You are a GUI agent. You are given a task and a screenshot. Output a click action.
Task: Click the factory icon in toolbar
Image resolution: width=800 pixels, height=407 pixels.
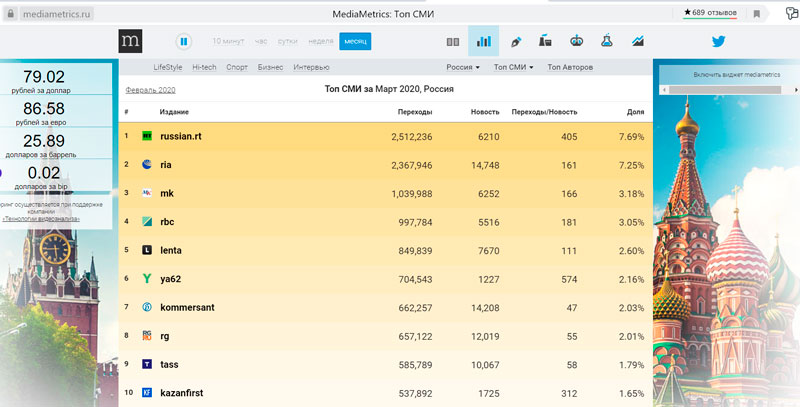point(546,42)
